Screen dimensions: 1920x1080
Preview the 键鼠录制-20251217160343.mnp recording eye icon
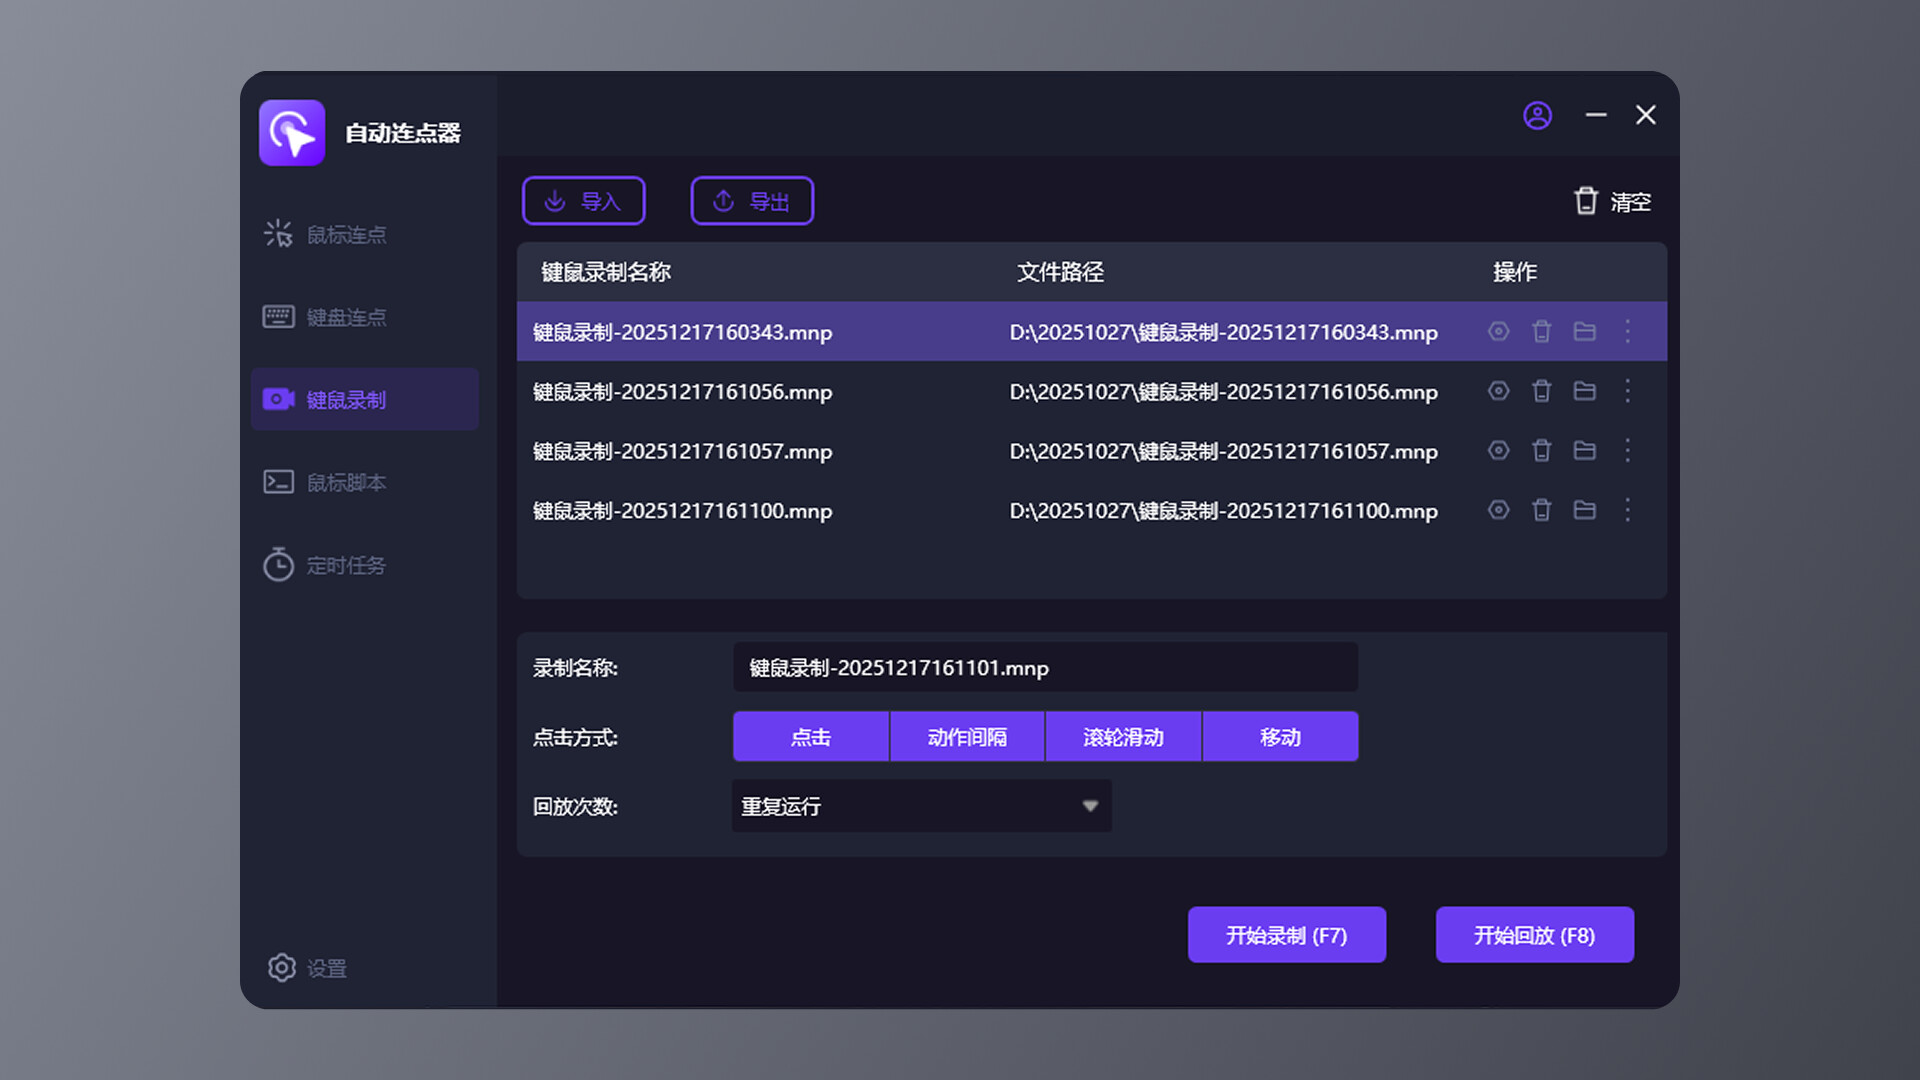[1498, 332]
